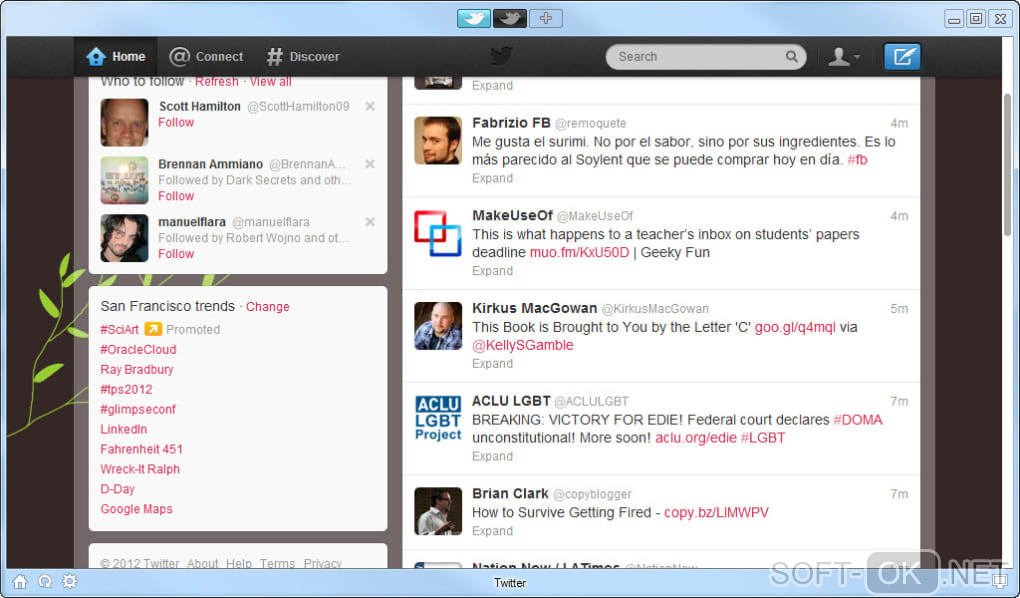Image resolution: width=1020 pixels, height=598 pixels.
Task: Open Brian Clark's profile name
Action: point(510,494)
